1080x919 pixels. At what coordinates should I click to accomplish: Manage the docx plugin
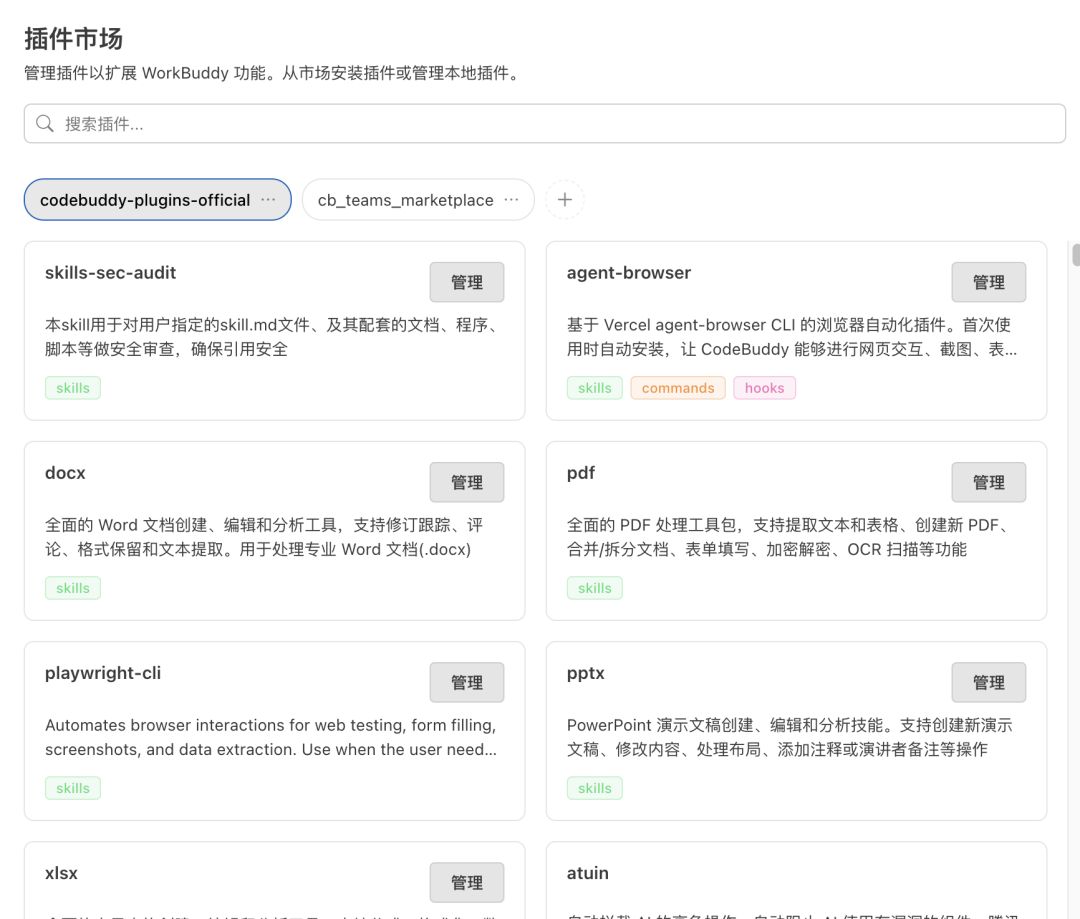(467, 482)
